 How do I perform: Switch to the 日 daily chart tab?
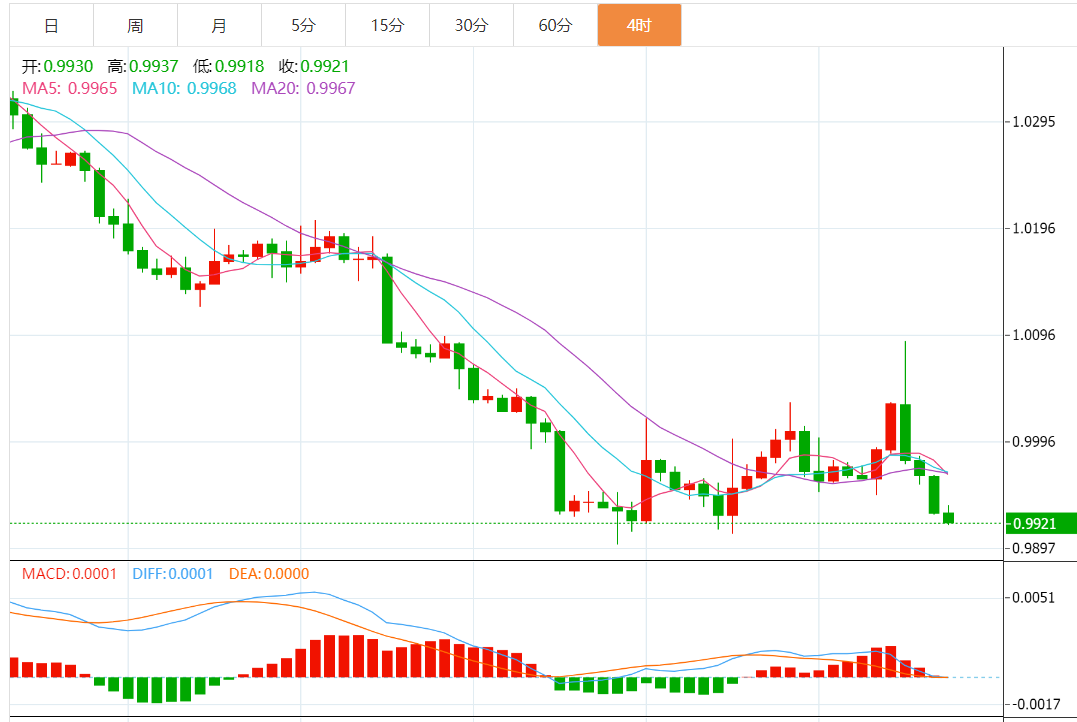coord(51,25)
